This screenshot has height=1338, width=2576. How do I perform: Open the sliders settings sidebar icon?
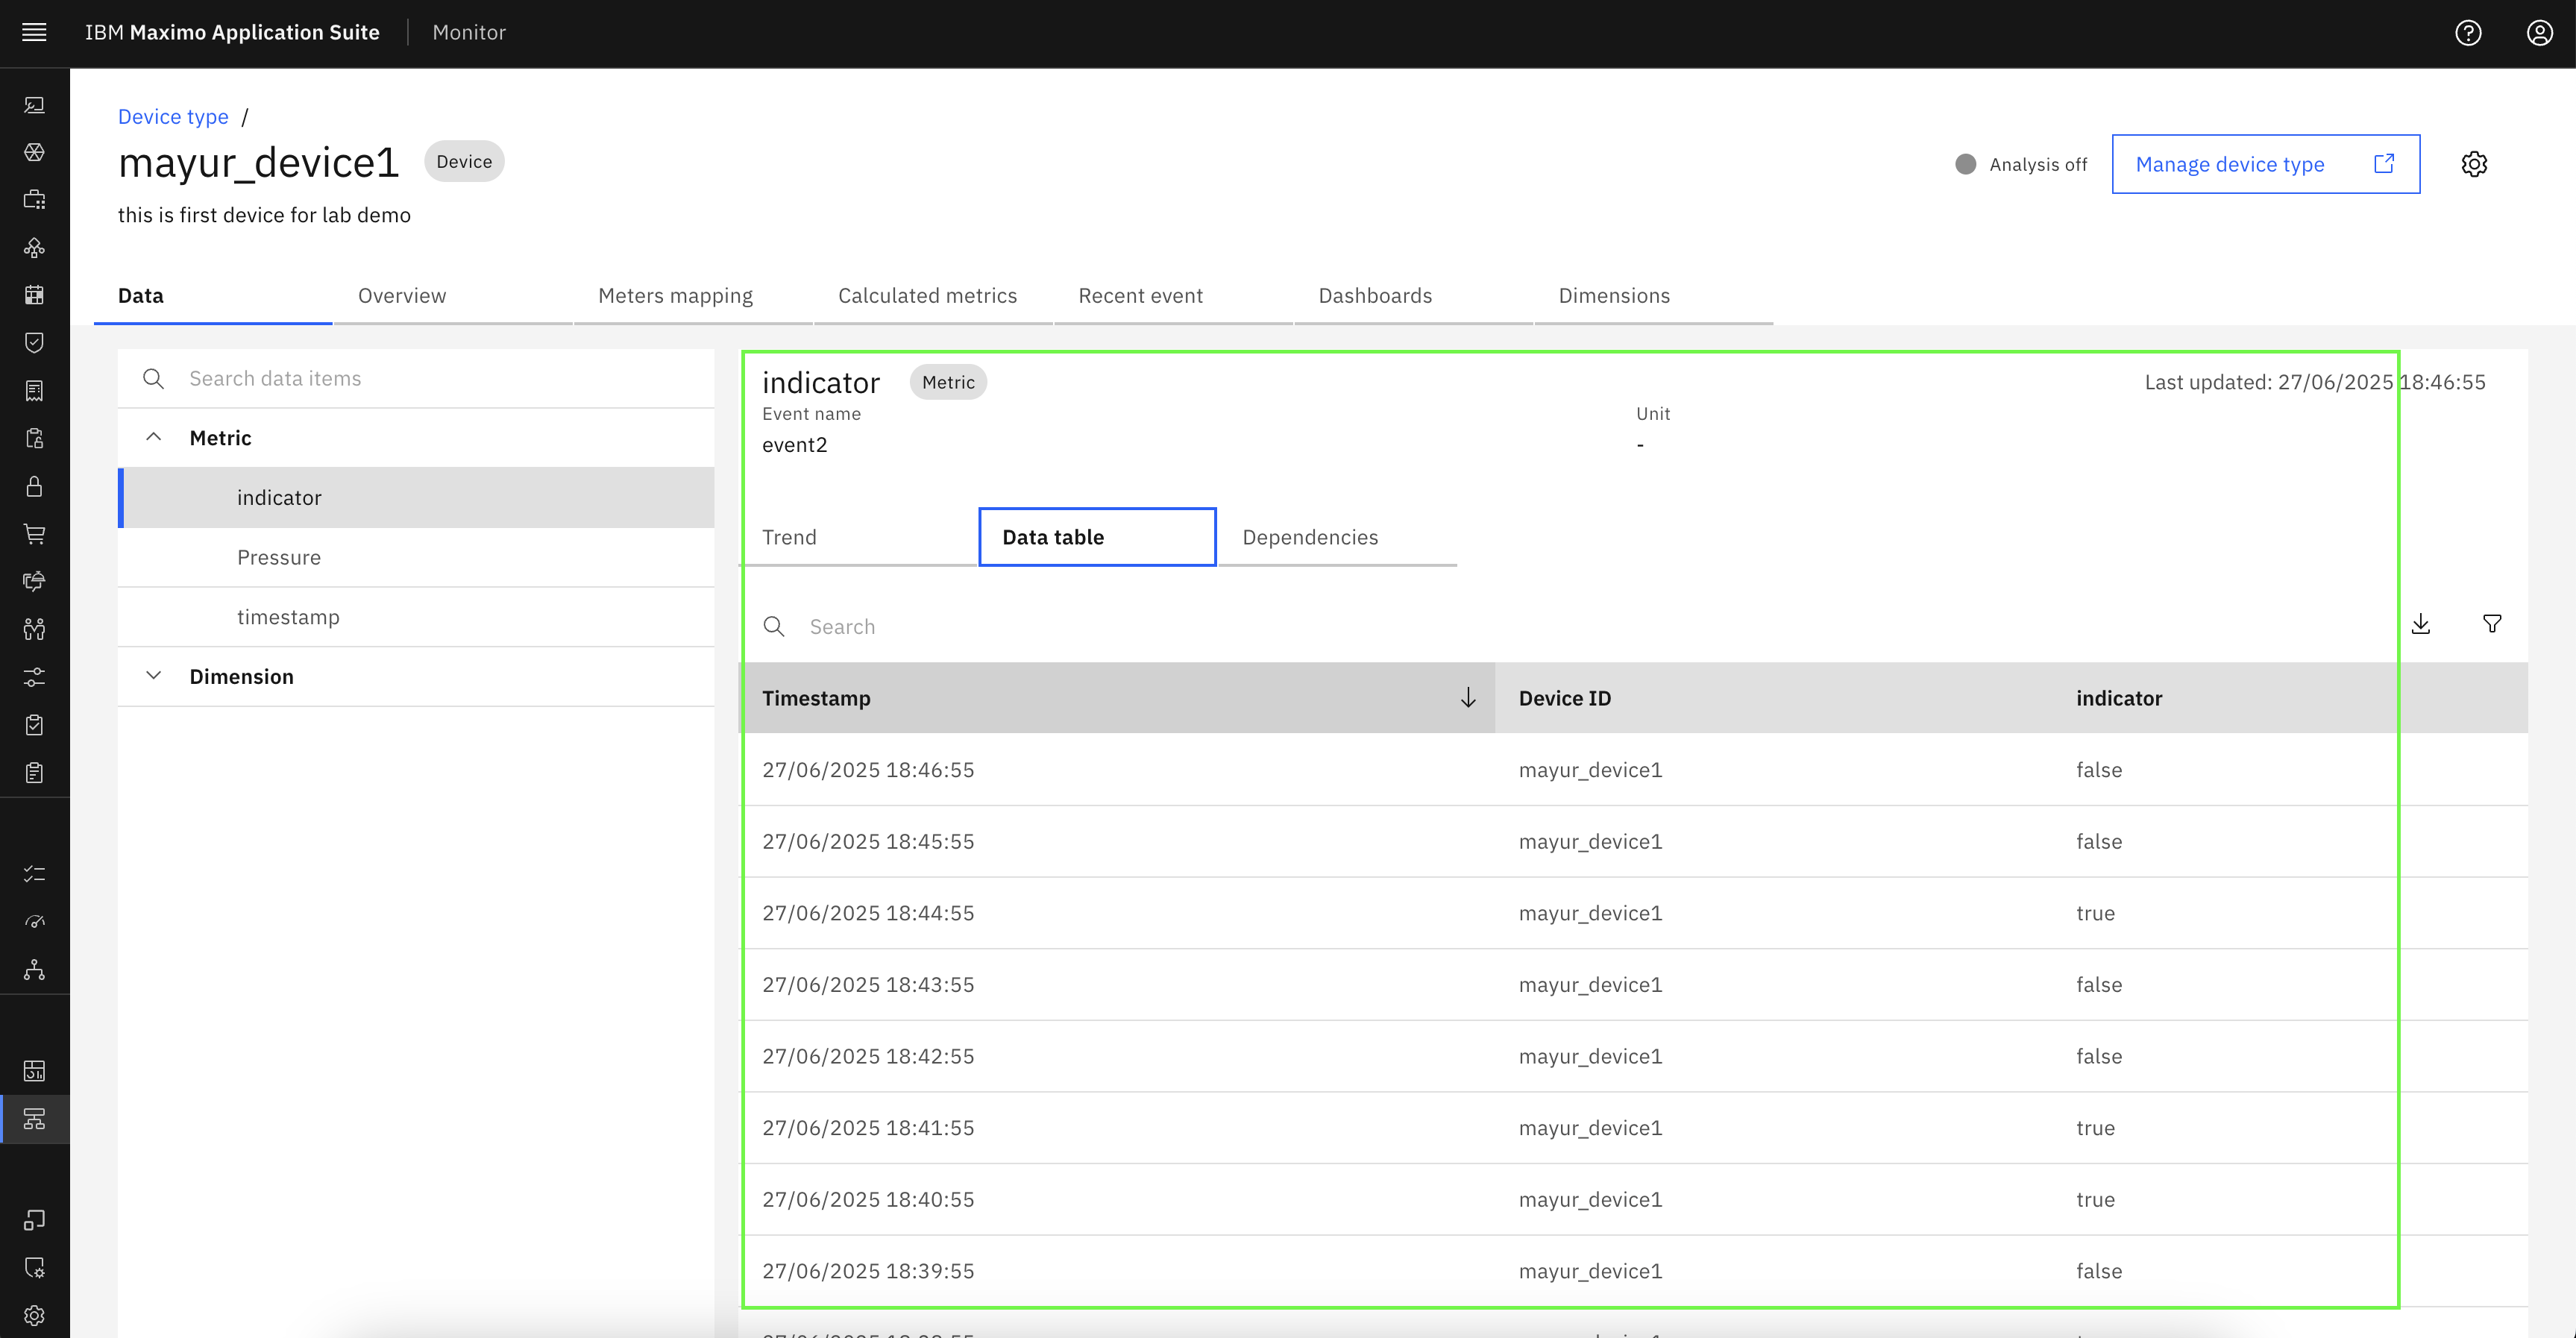(34, 677)
